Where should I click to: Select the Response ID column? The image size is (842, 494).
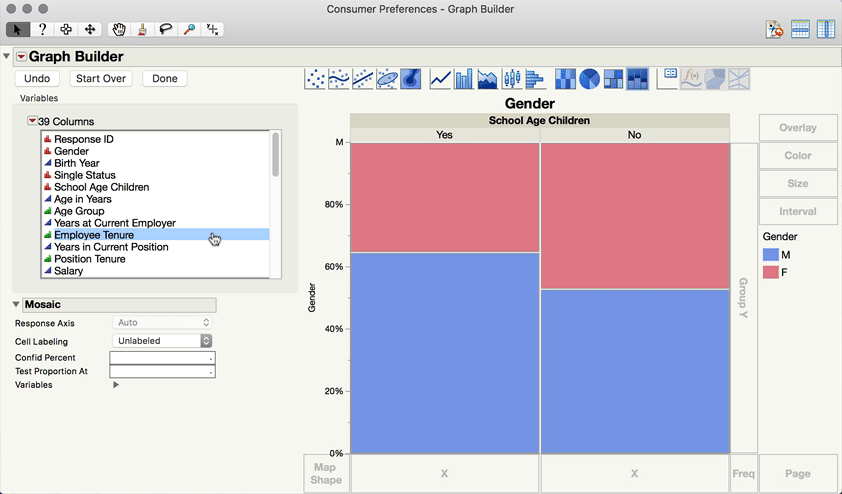tap(84, 139)
